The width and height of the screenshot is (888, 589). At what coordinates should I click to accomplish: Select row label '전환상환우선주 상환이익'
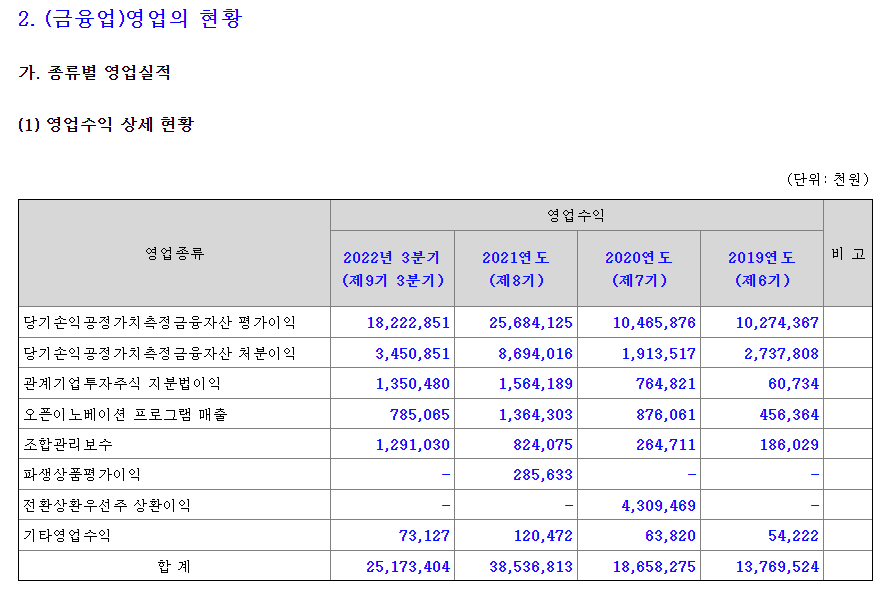coord(107,505)
